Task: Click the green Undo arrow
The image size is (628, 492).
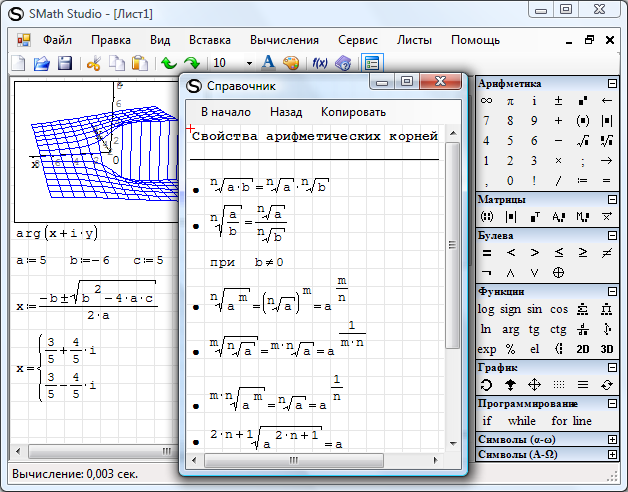Action: (x=168, y=64)
